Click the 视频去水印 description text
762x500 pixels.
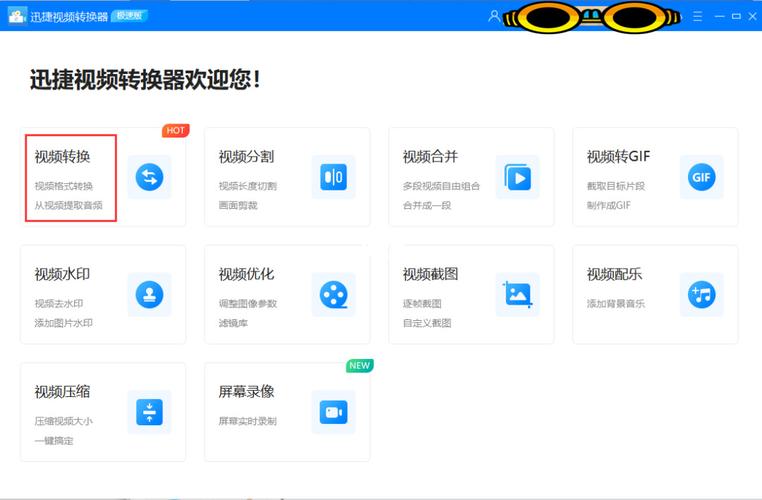59,304
